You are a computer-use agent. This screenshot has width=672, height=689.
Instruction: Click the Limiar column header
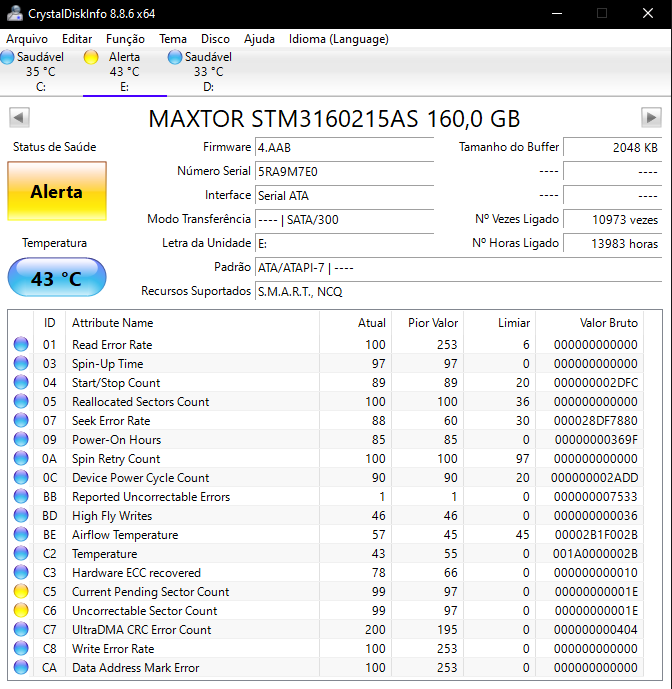[x=500, y=323]
